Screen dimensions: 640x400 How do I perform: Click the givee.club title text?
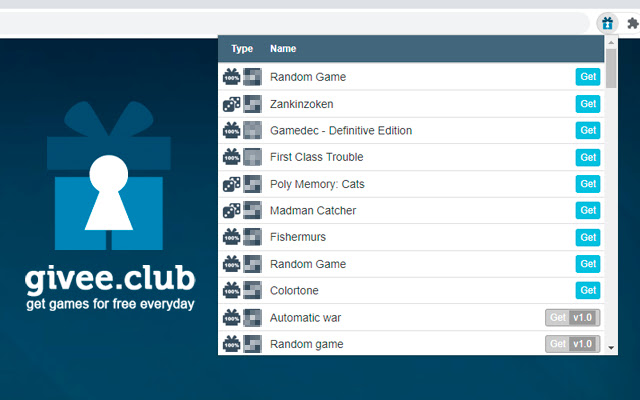pyautogui.click(x=110, y=279)
